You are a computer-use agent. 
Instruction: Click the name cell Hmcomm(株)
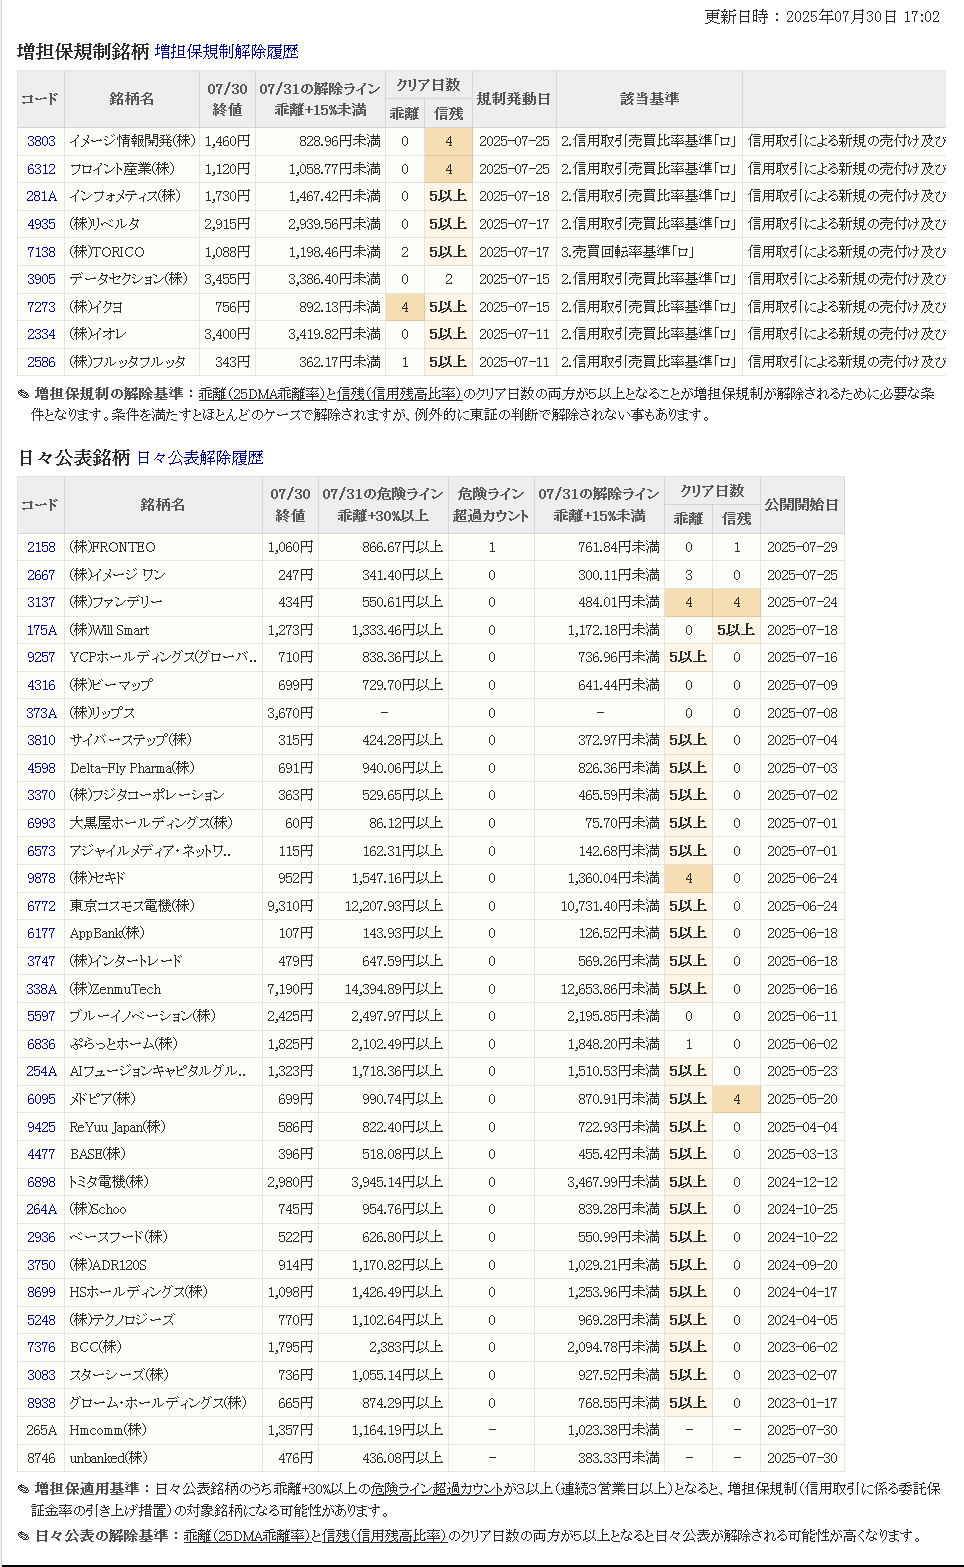coord(163,1430)
